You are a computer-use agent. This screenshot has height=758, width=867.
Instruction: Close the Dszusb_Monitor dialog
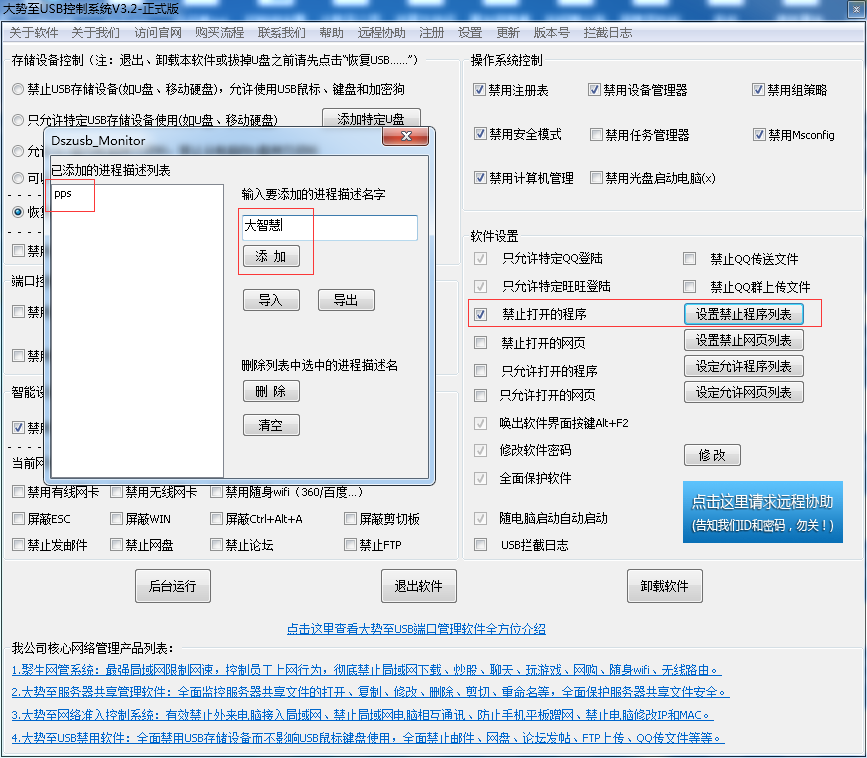pyautogui.click(x=406, y=139)
